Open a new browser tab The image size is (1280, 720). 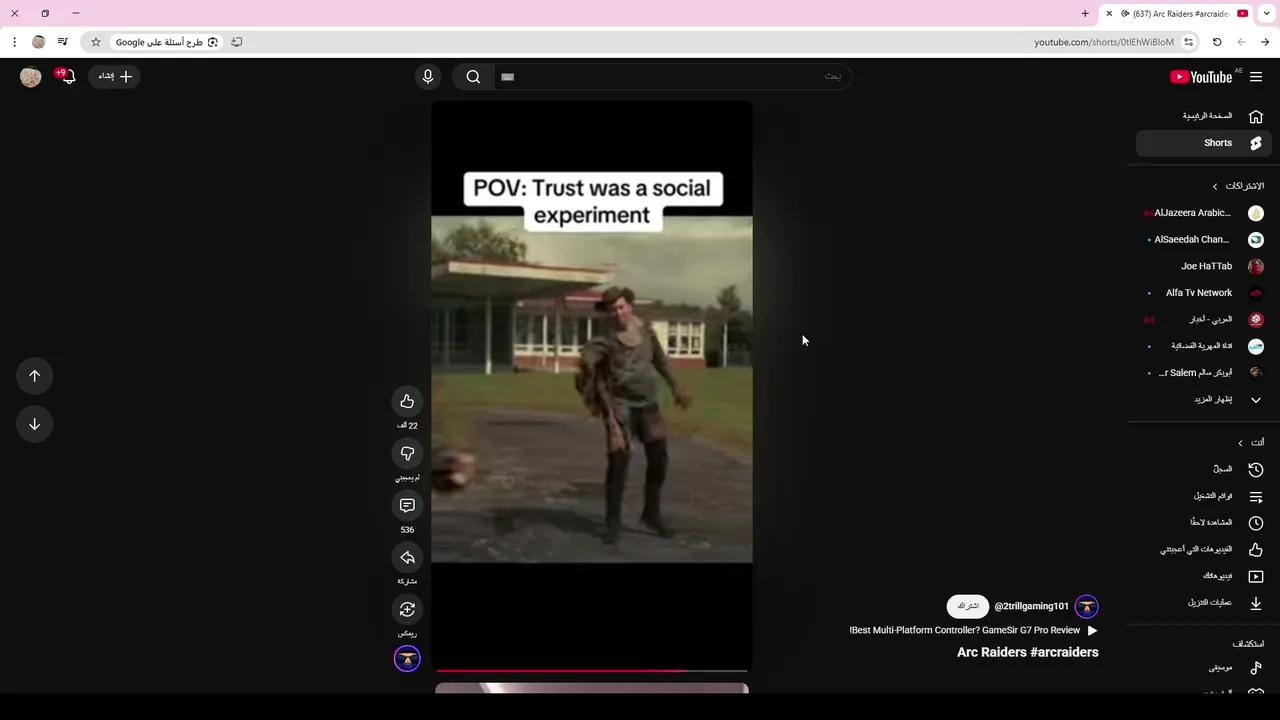(1085, 14)
